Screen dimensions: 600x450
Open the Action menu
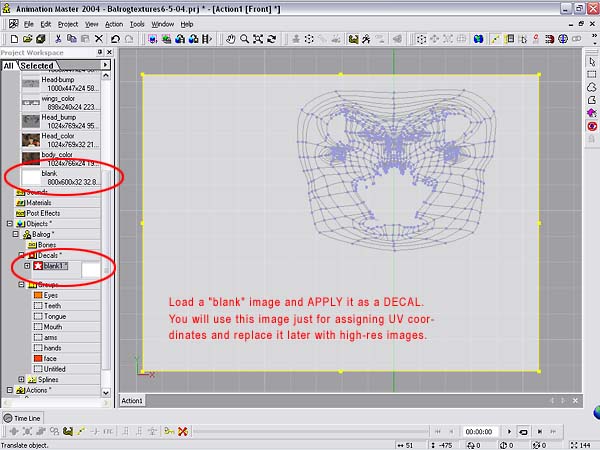[114, 23]
